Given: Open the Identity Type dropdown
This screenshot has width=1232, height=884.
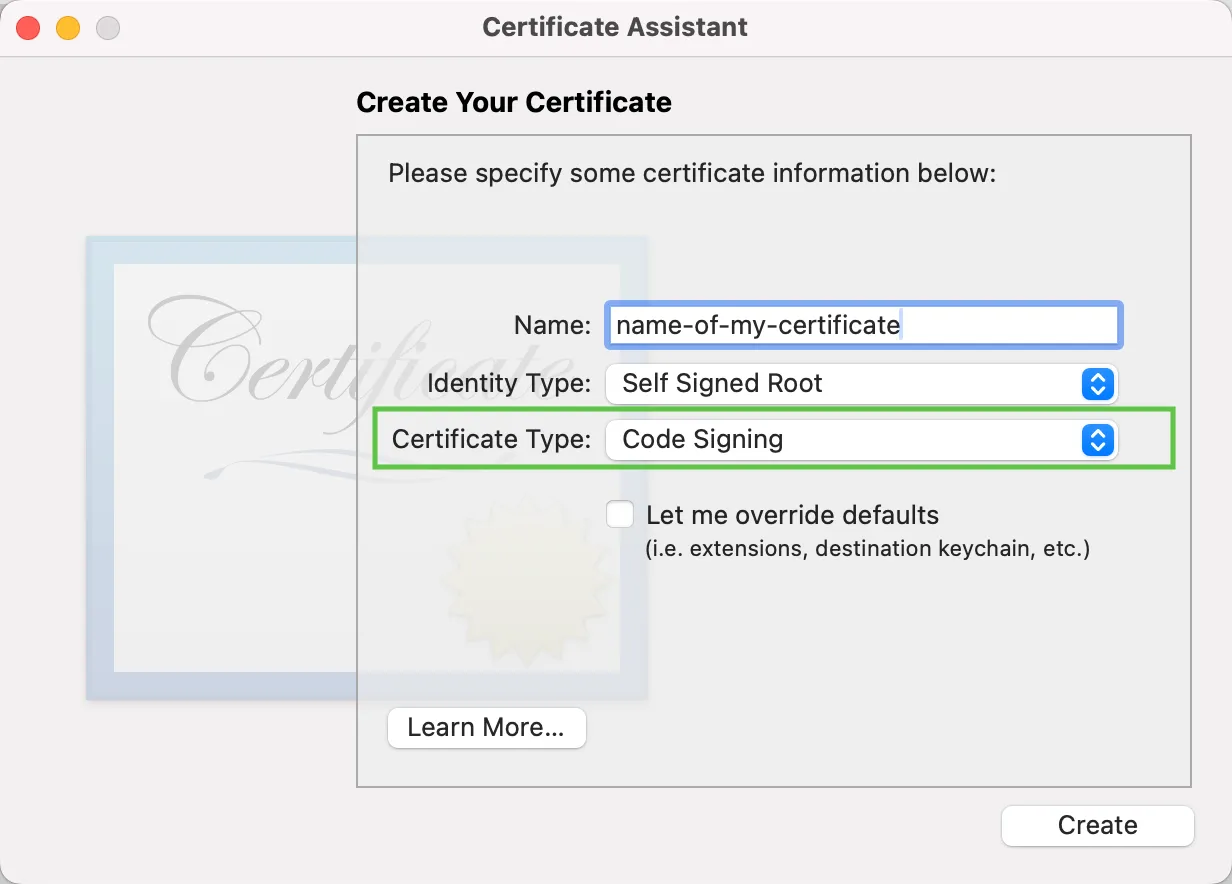Looking at the screenshot, I should [861, 384].
